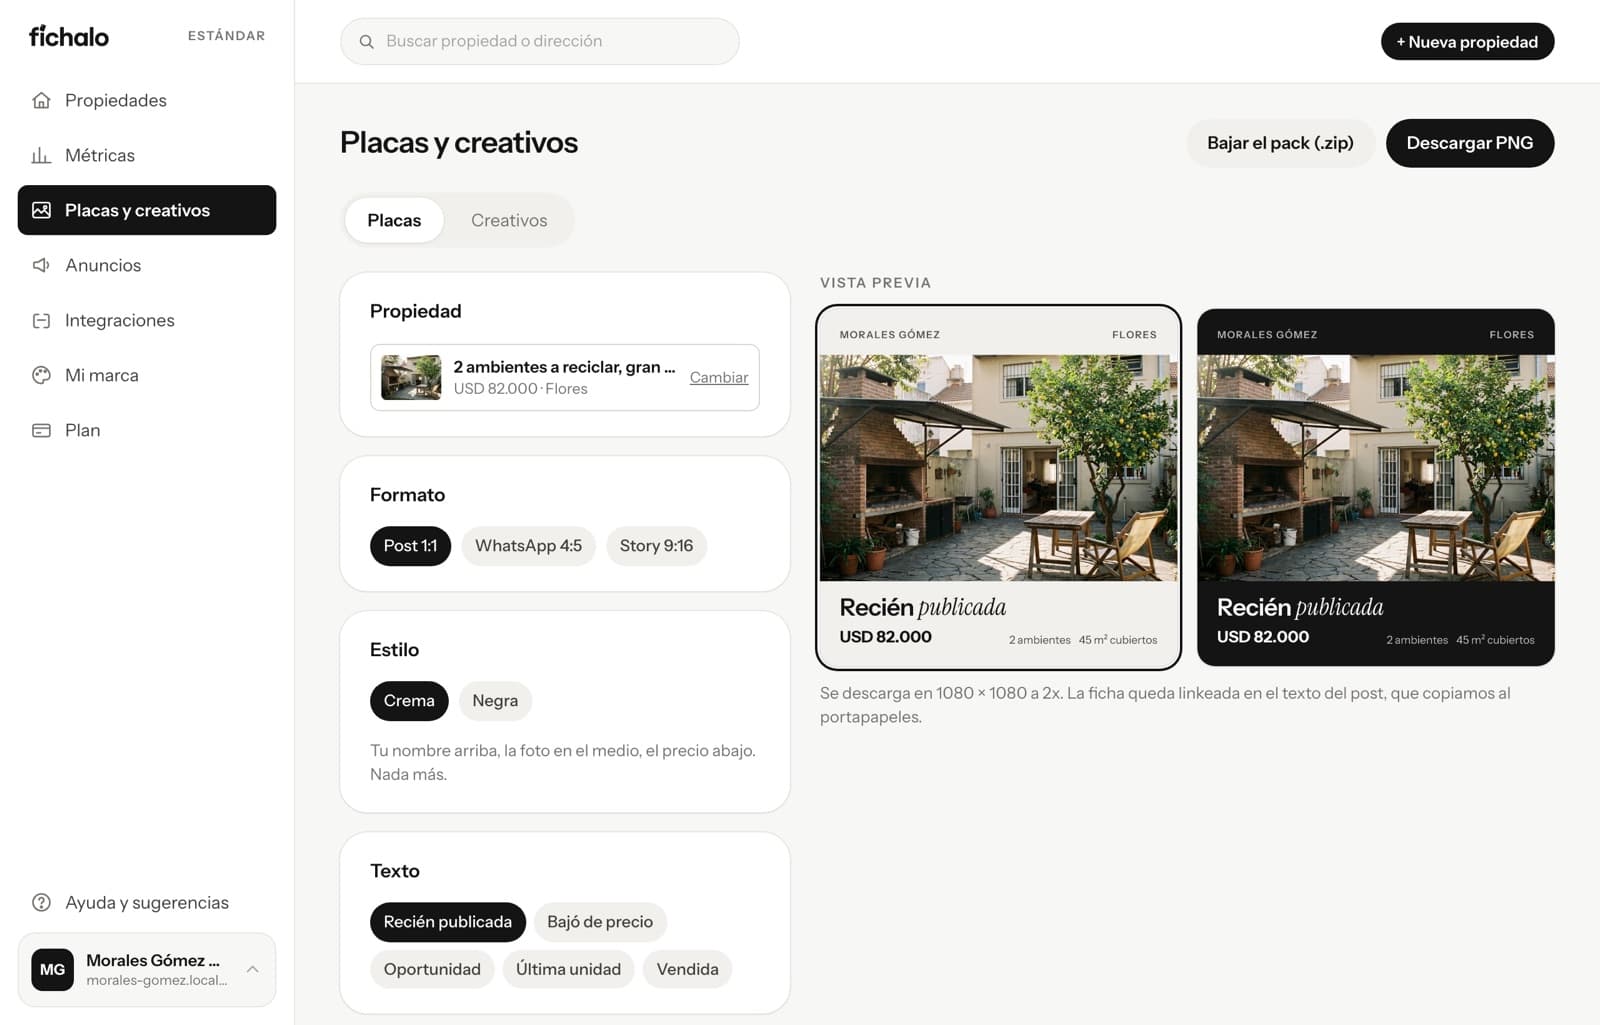Open Integraciones menu item
The width and height of the screenshot is (1600, 1025).
(x=147, y=320)
